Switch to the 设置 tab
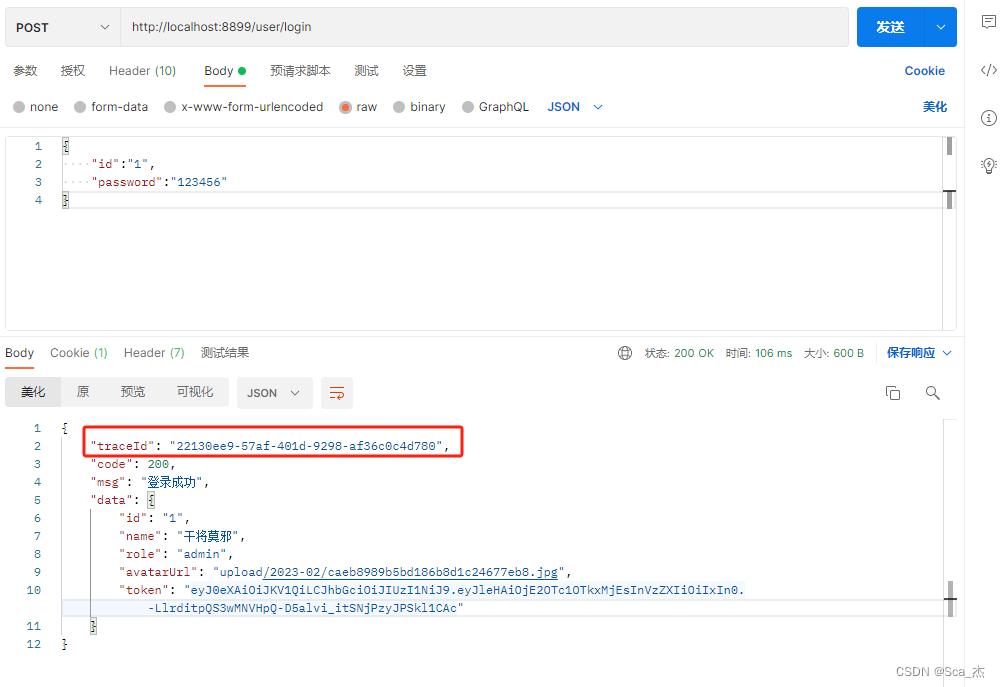The height and width of the screenshot is (687, 1000). (x=415, y=71)
